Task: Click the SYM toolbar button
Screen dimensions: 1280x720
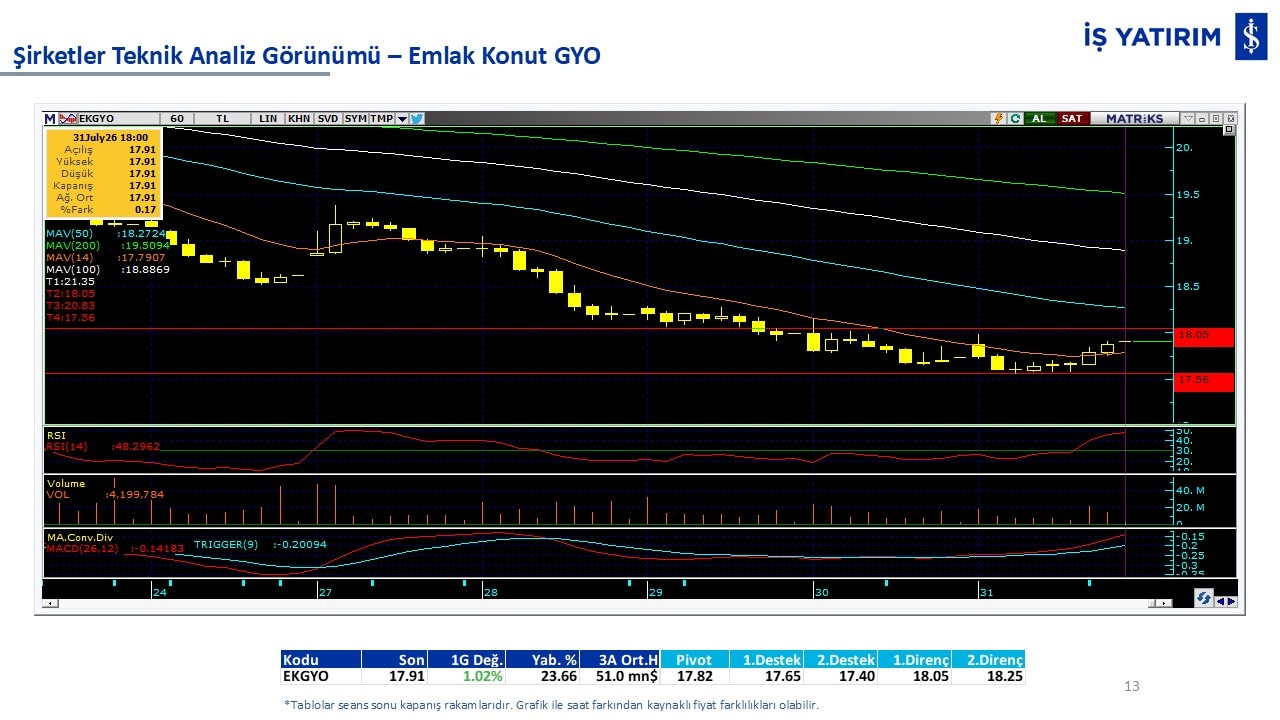Action: point(355,118)
